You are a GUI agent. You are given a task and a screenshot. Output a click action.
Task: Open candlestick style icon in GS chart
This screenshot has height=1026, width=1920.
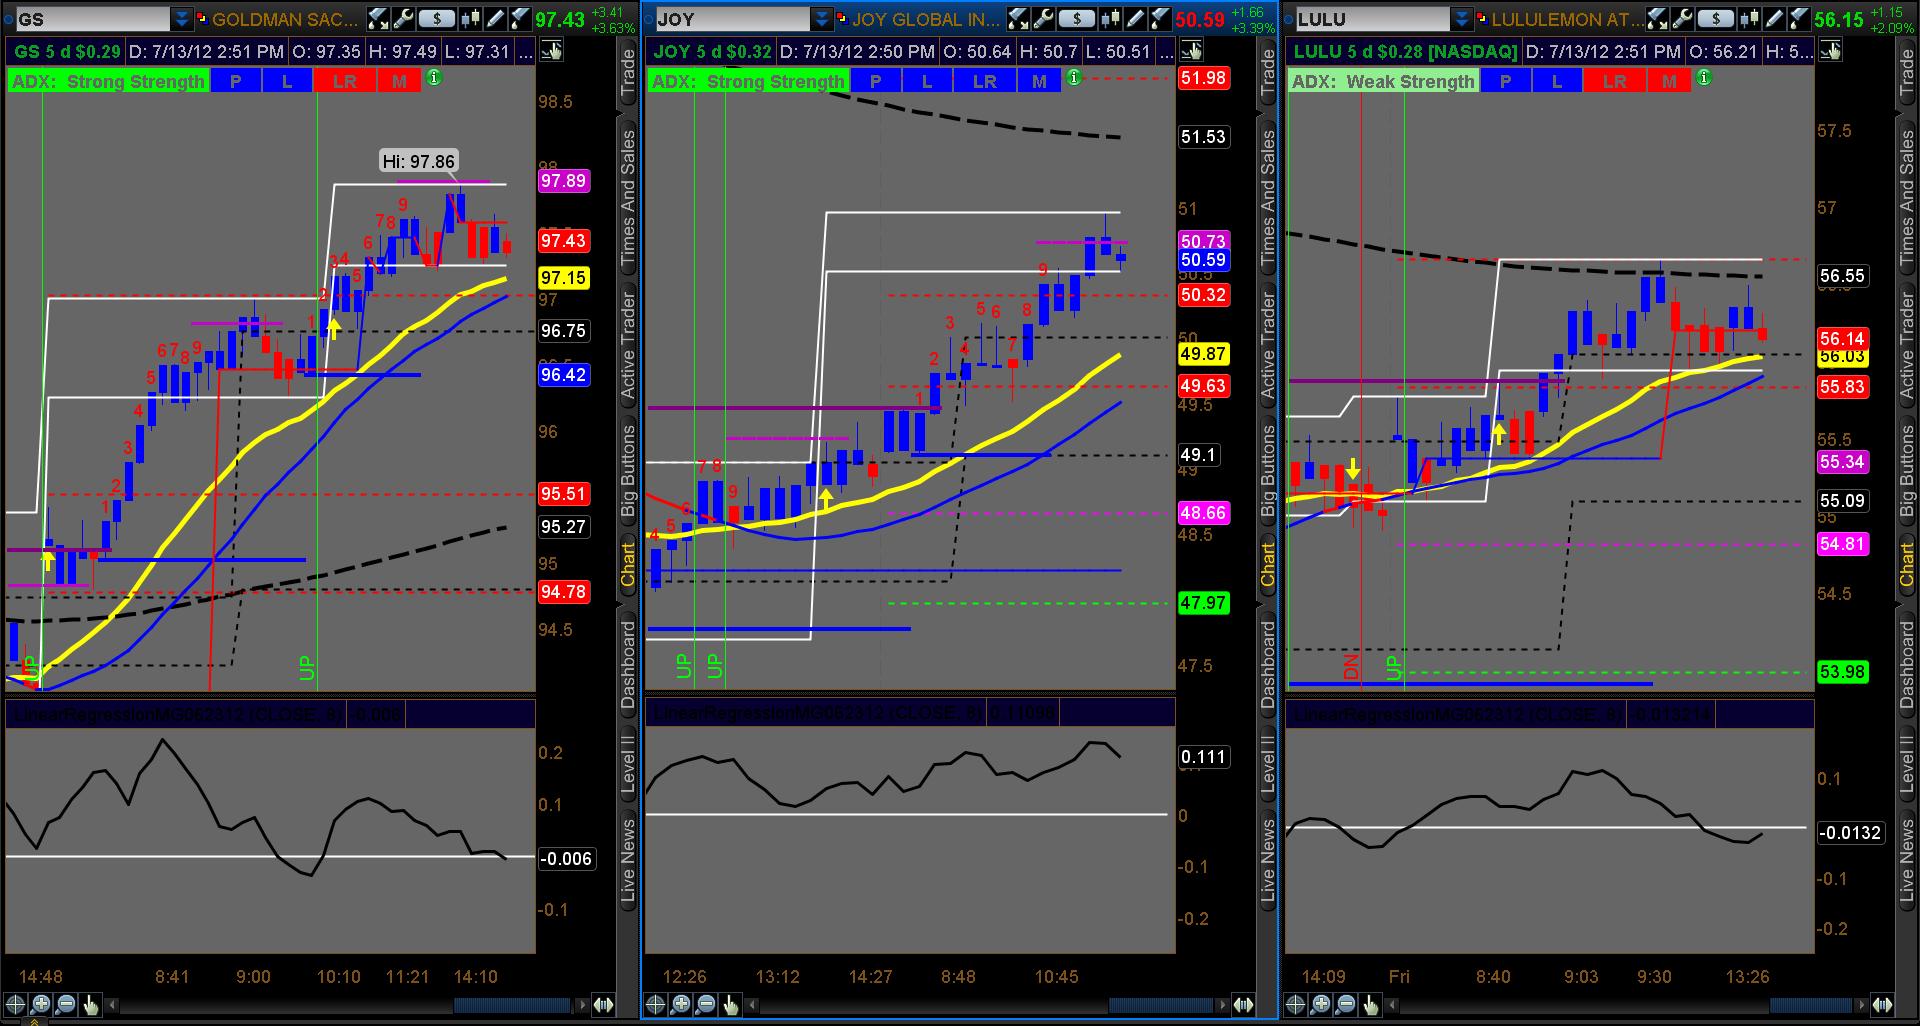coord(470,18)
